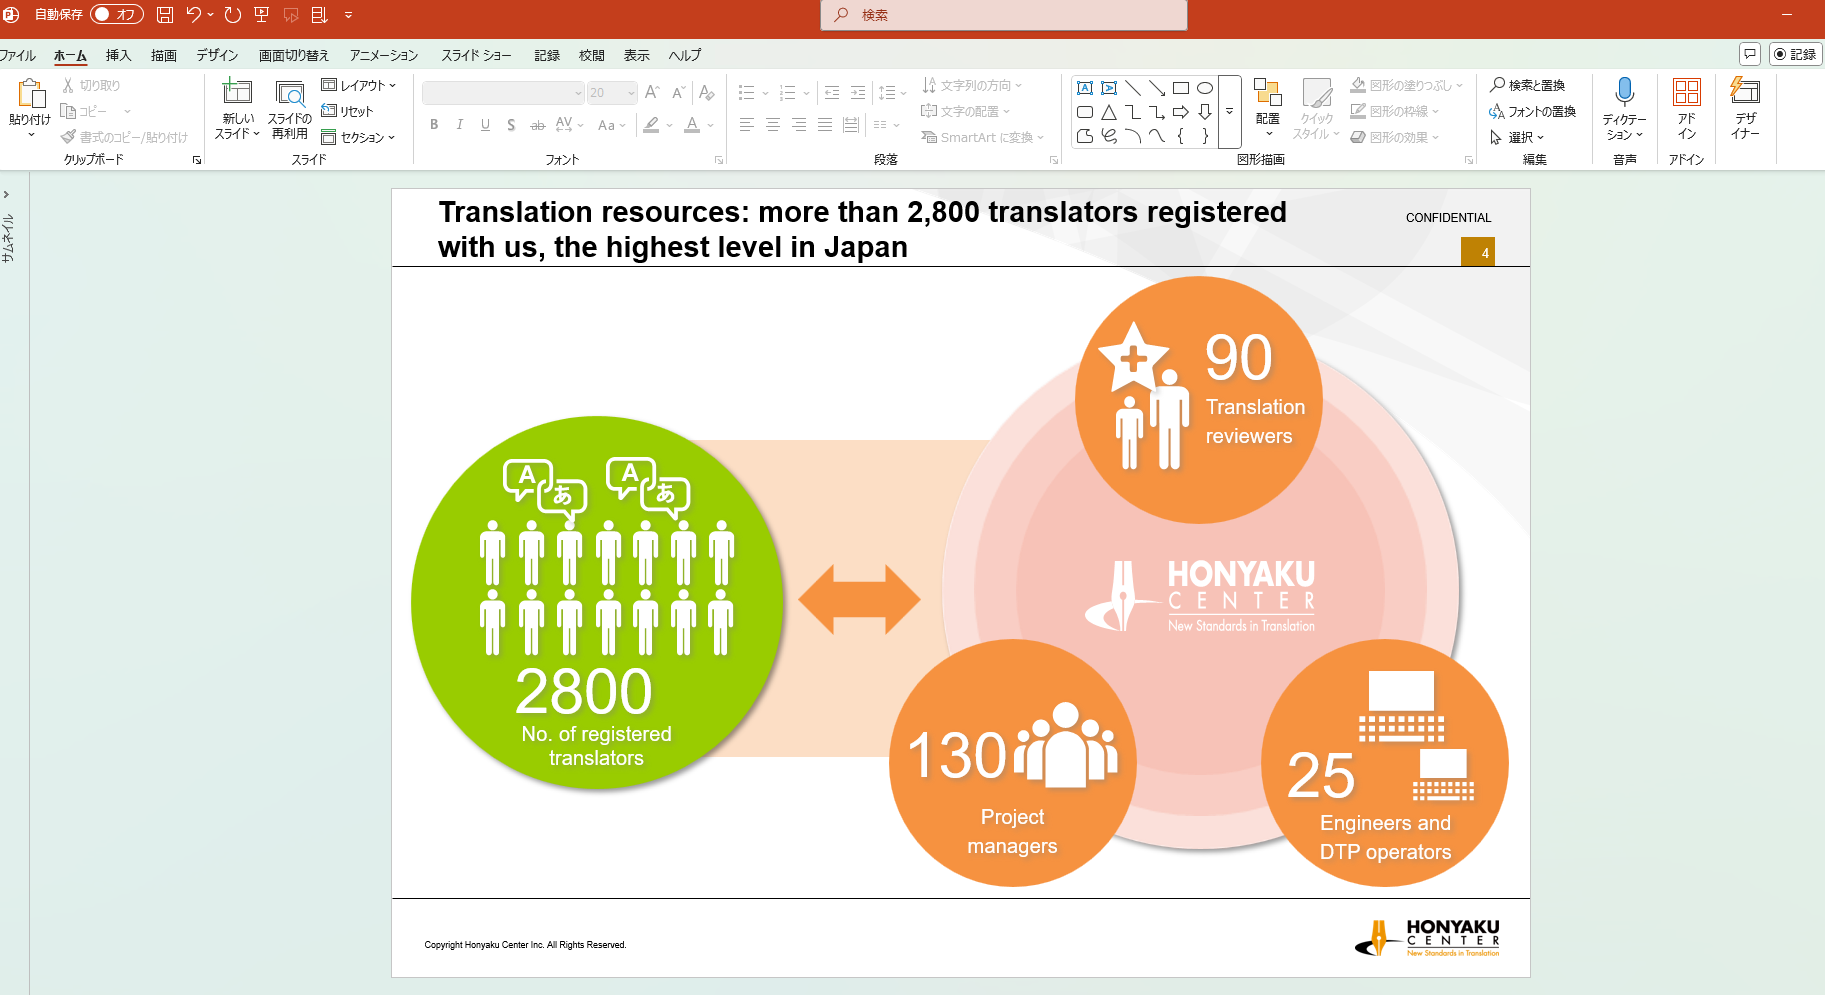
Task: Choose the oval shape
Action: [1205, 88]
